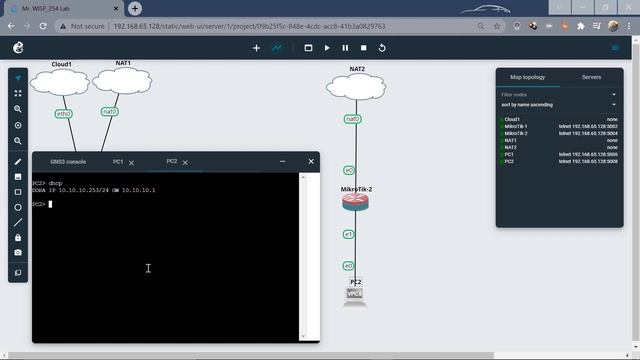Image resolution: width=640 pixels, height=360 pixels.
Task: Open the Servers tab
Action: (591, 77)
